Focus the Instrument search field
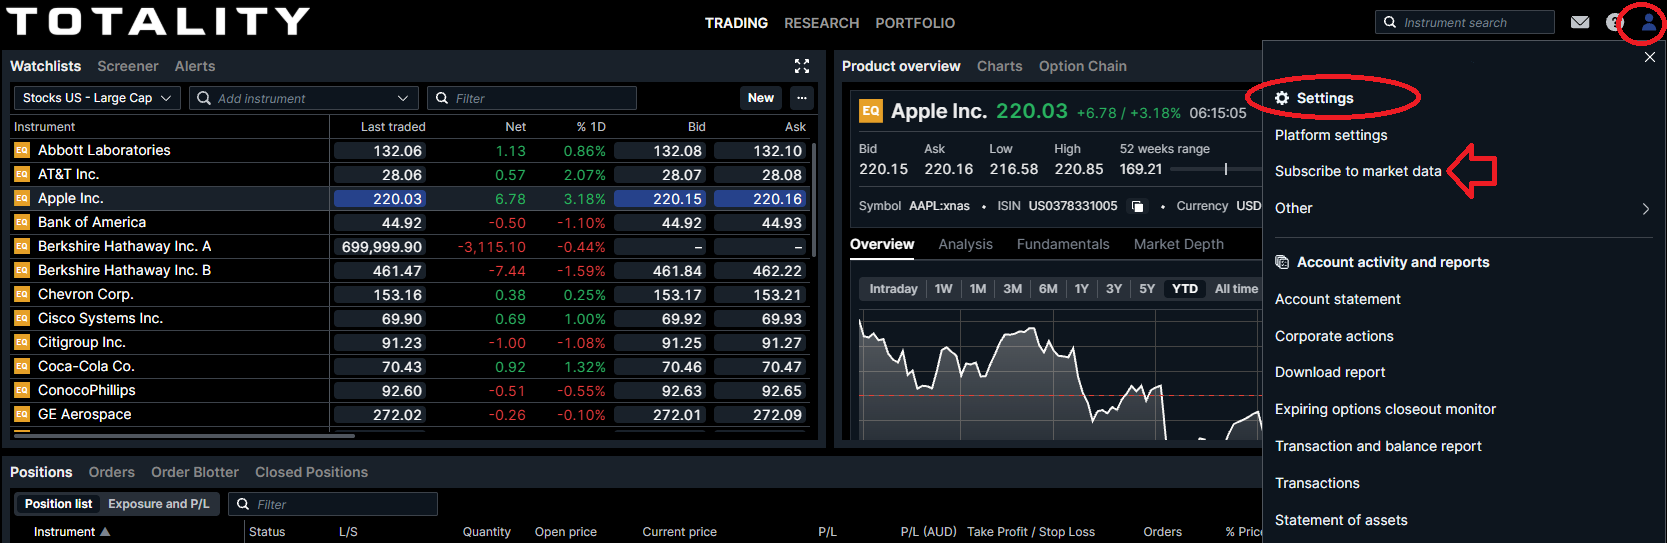The width and height of the screenshot is (1667, 543). pyautogui.click(x=1465, y=22)
